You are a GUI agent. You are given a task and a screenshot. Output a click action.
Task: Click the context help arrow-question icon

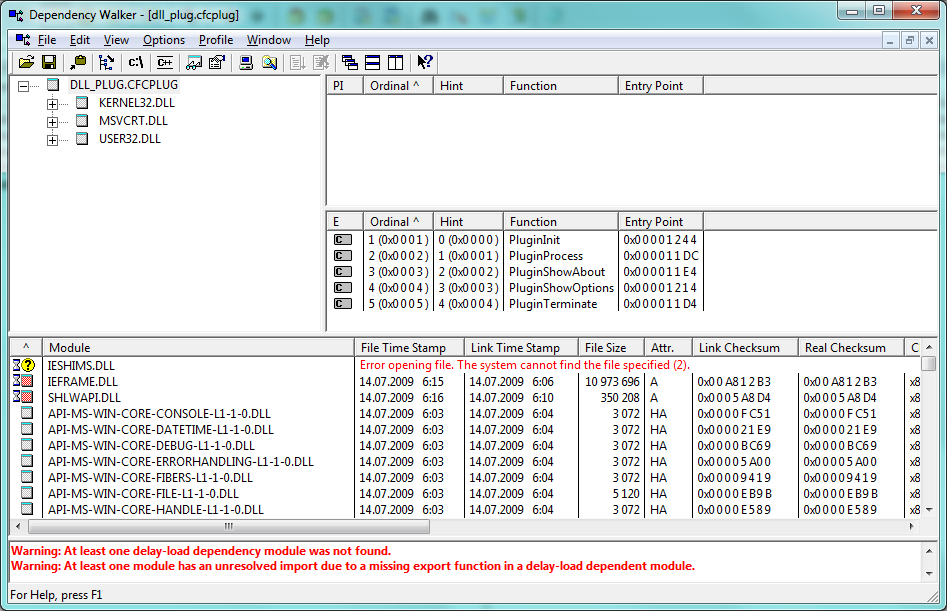(x=425, y=62)
